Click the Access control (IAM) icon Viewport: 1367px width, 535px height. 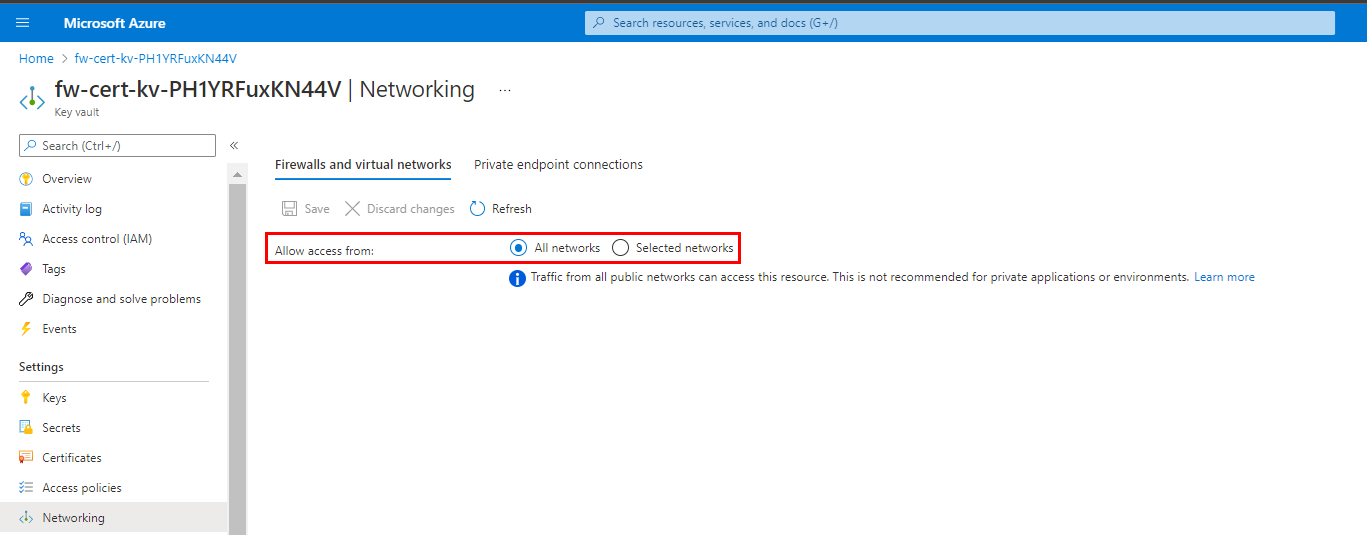[26, 239]
